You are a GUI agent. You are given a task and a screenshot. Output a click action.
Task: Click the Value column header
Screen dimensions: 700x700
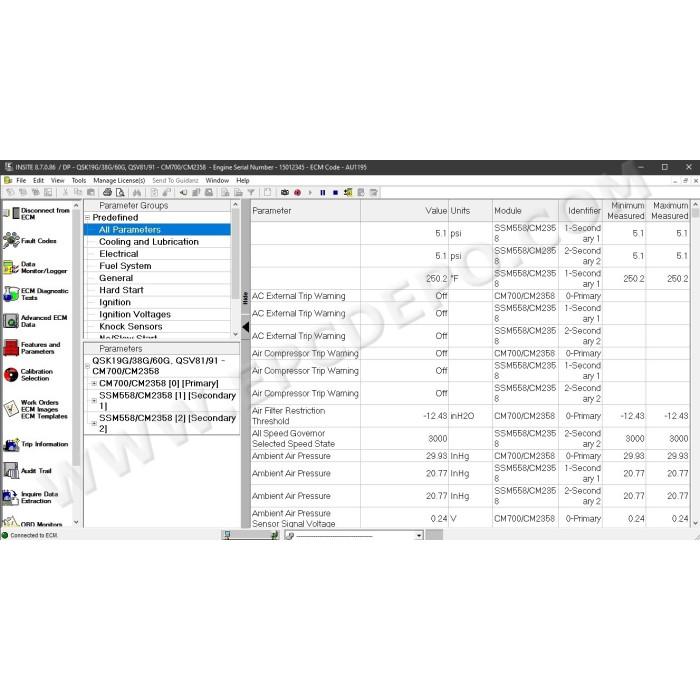point(404,211)
